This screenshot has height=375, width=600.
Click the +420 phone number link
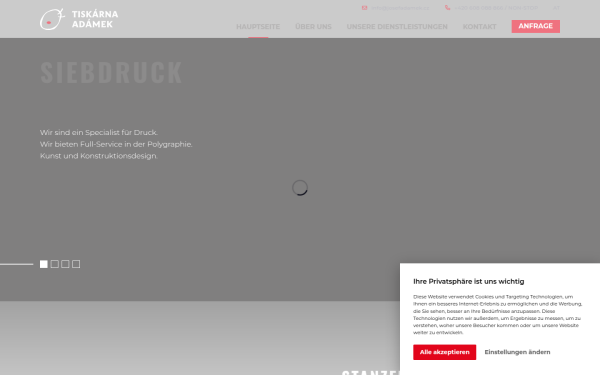[496, 8]
